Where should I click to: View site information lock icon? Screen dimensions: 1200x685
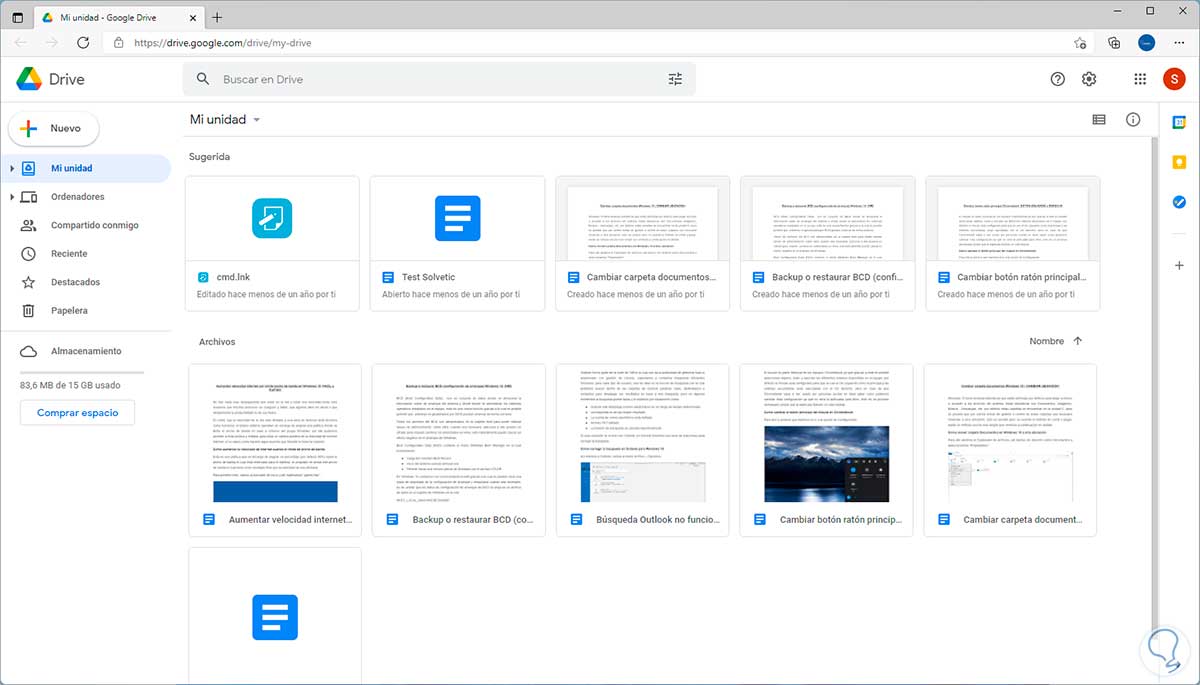(x=118, y=43)
